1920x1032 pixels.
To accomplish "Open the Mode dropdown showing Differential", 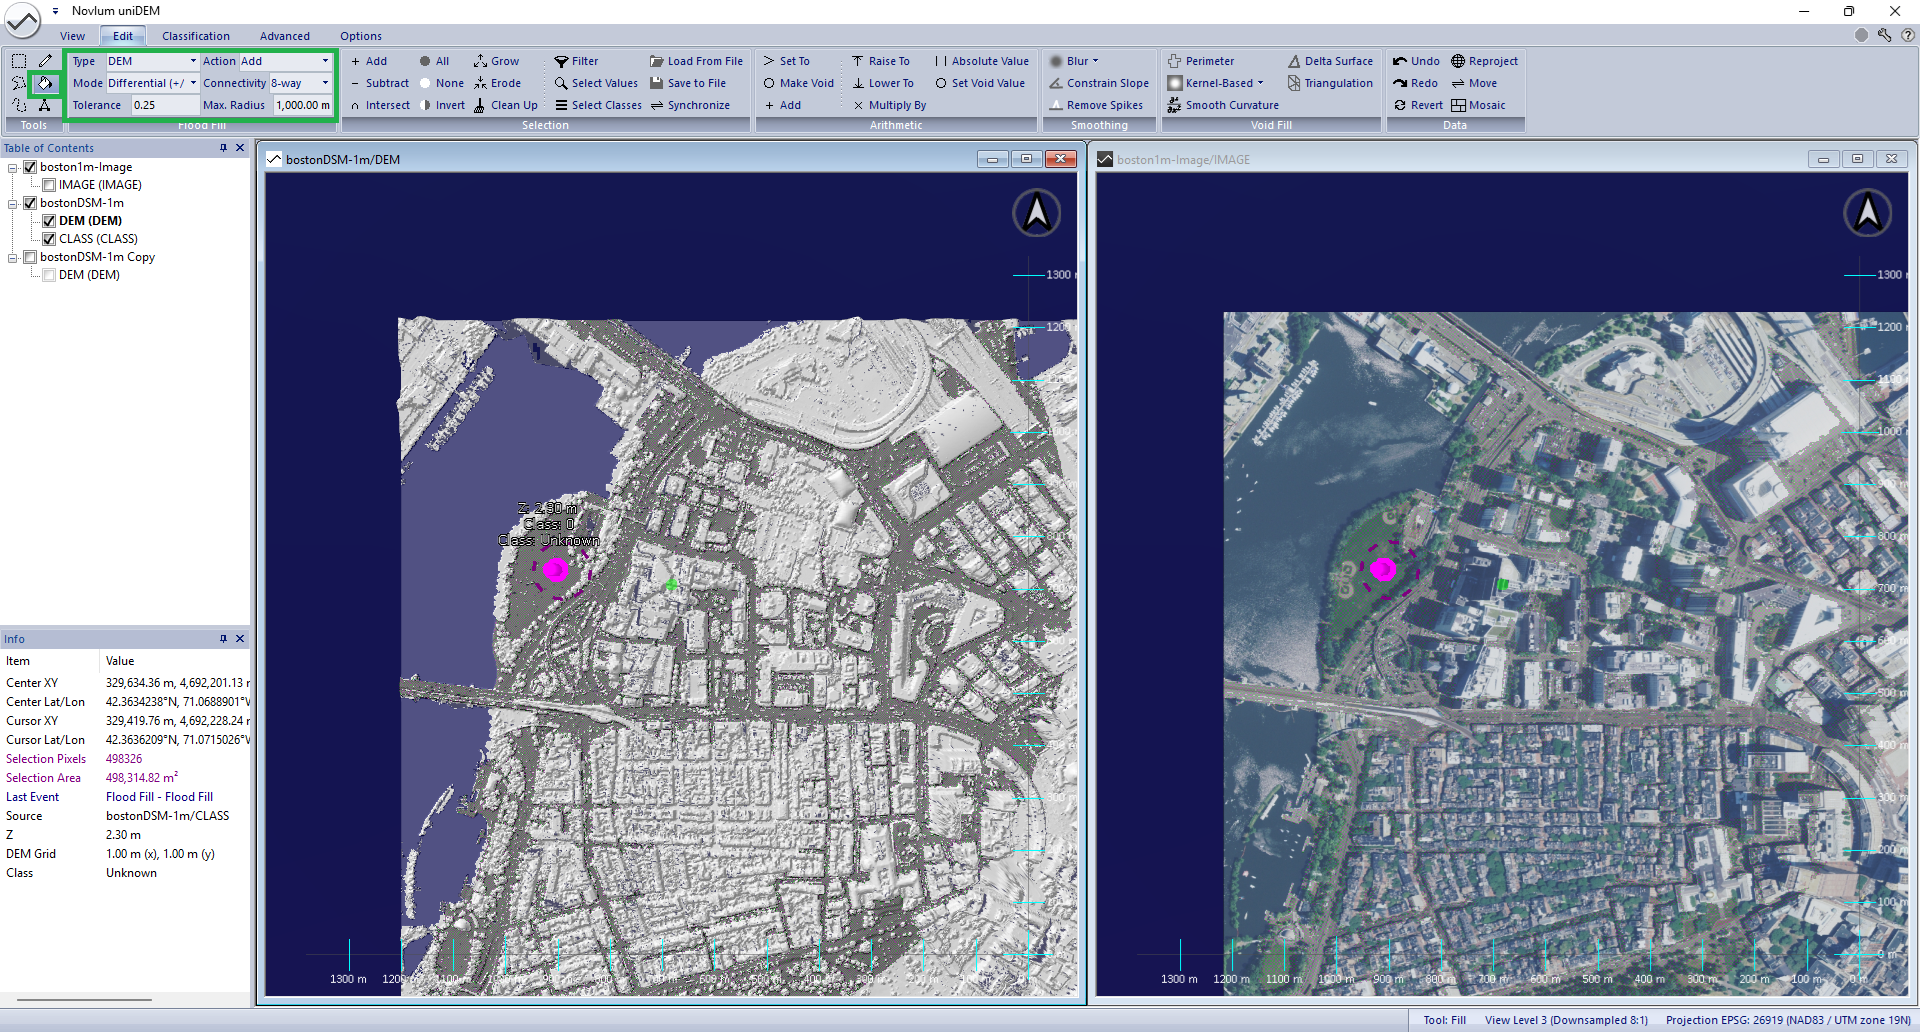I will tap(152, 83).
